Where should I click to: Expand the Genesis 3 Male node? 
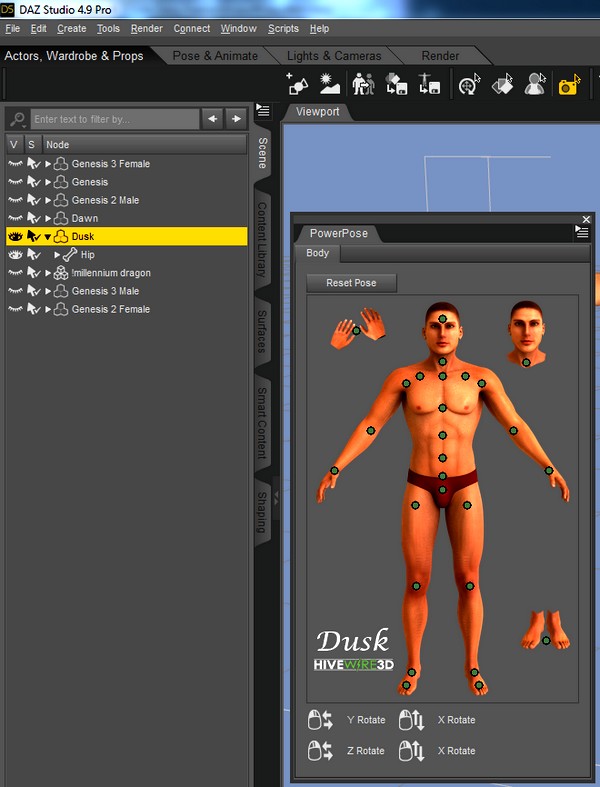[48, 291]
